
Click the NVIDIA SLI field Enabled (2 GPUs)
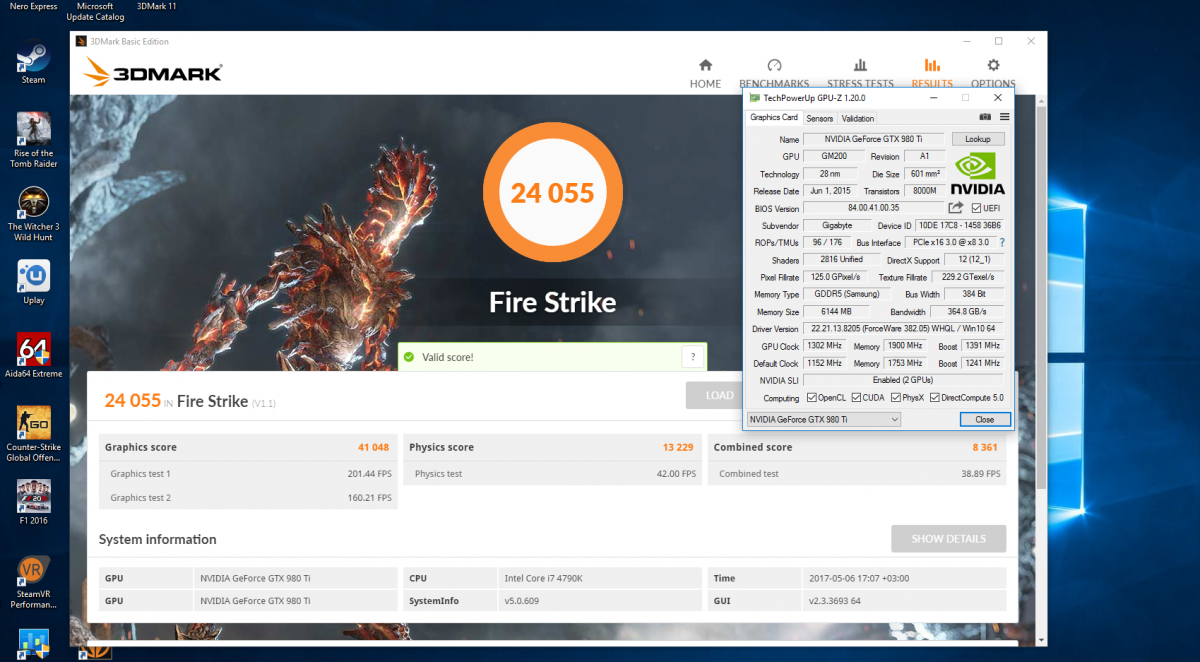point(904,380)
